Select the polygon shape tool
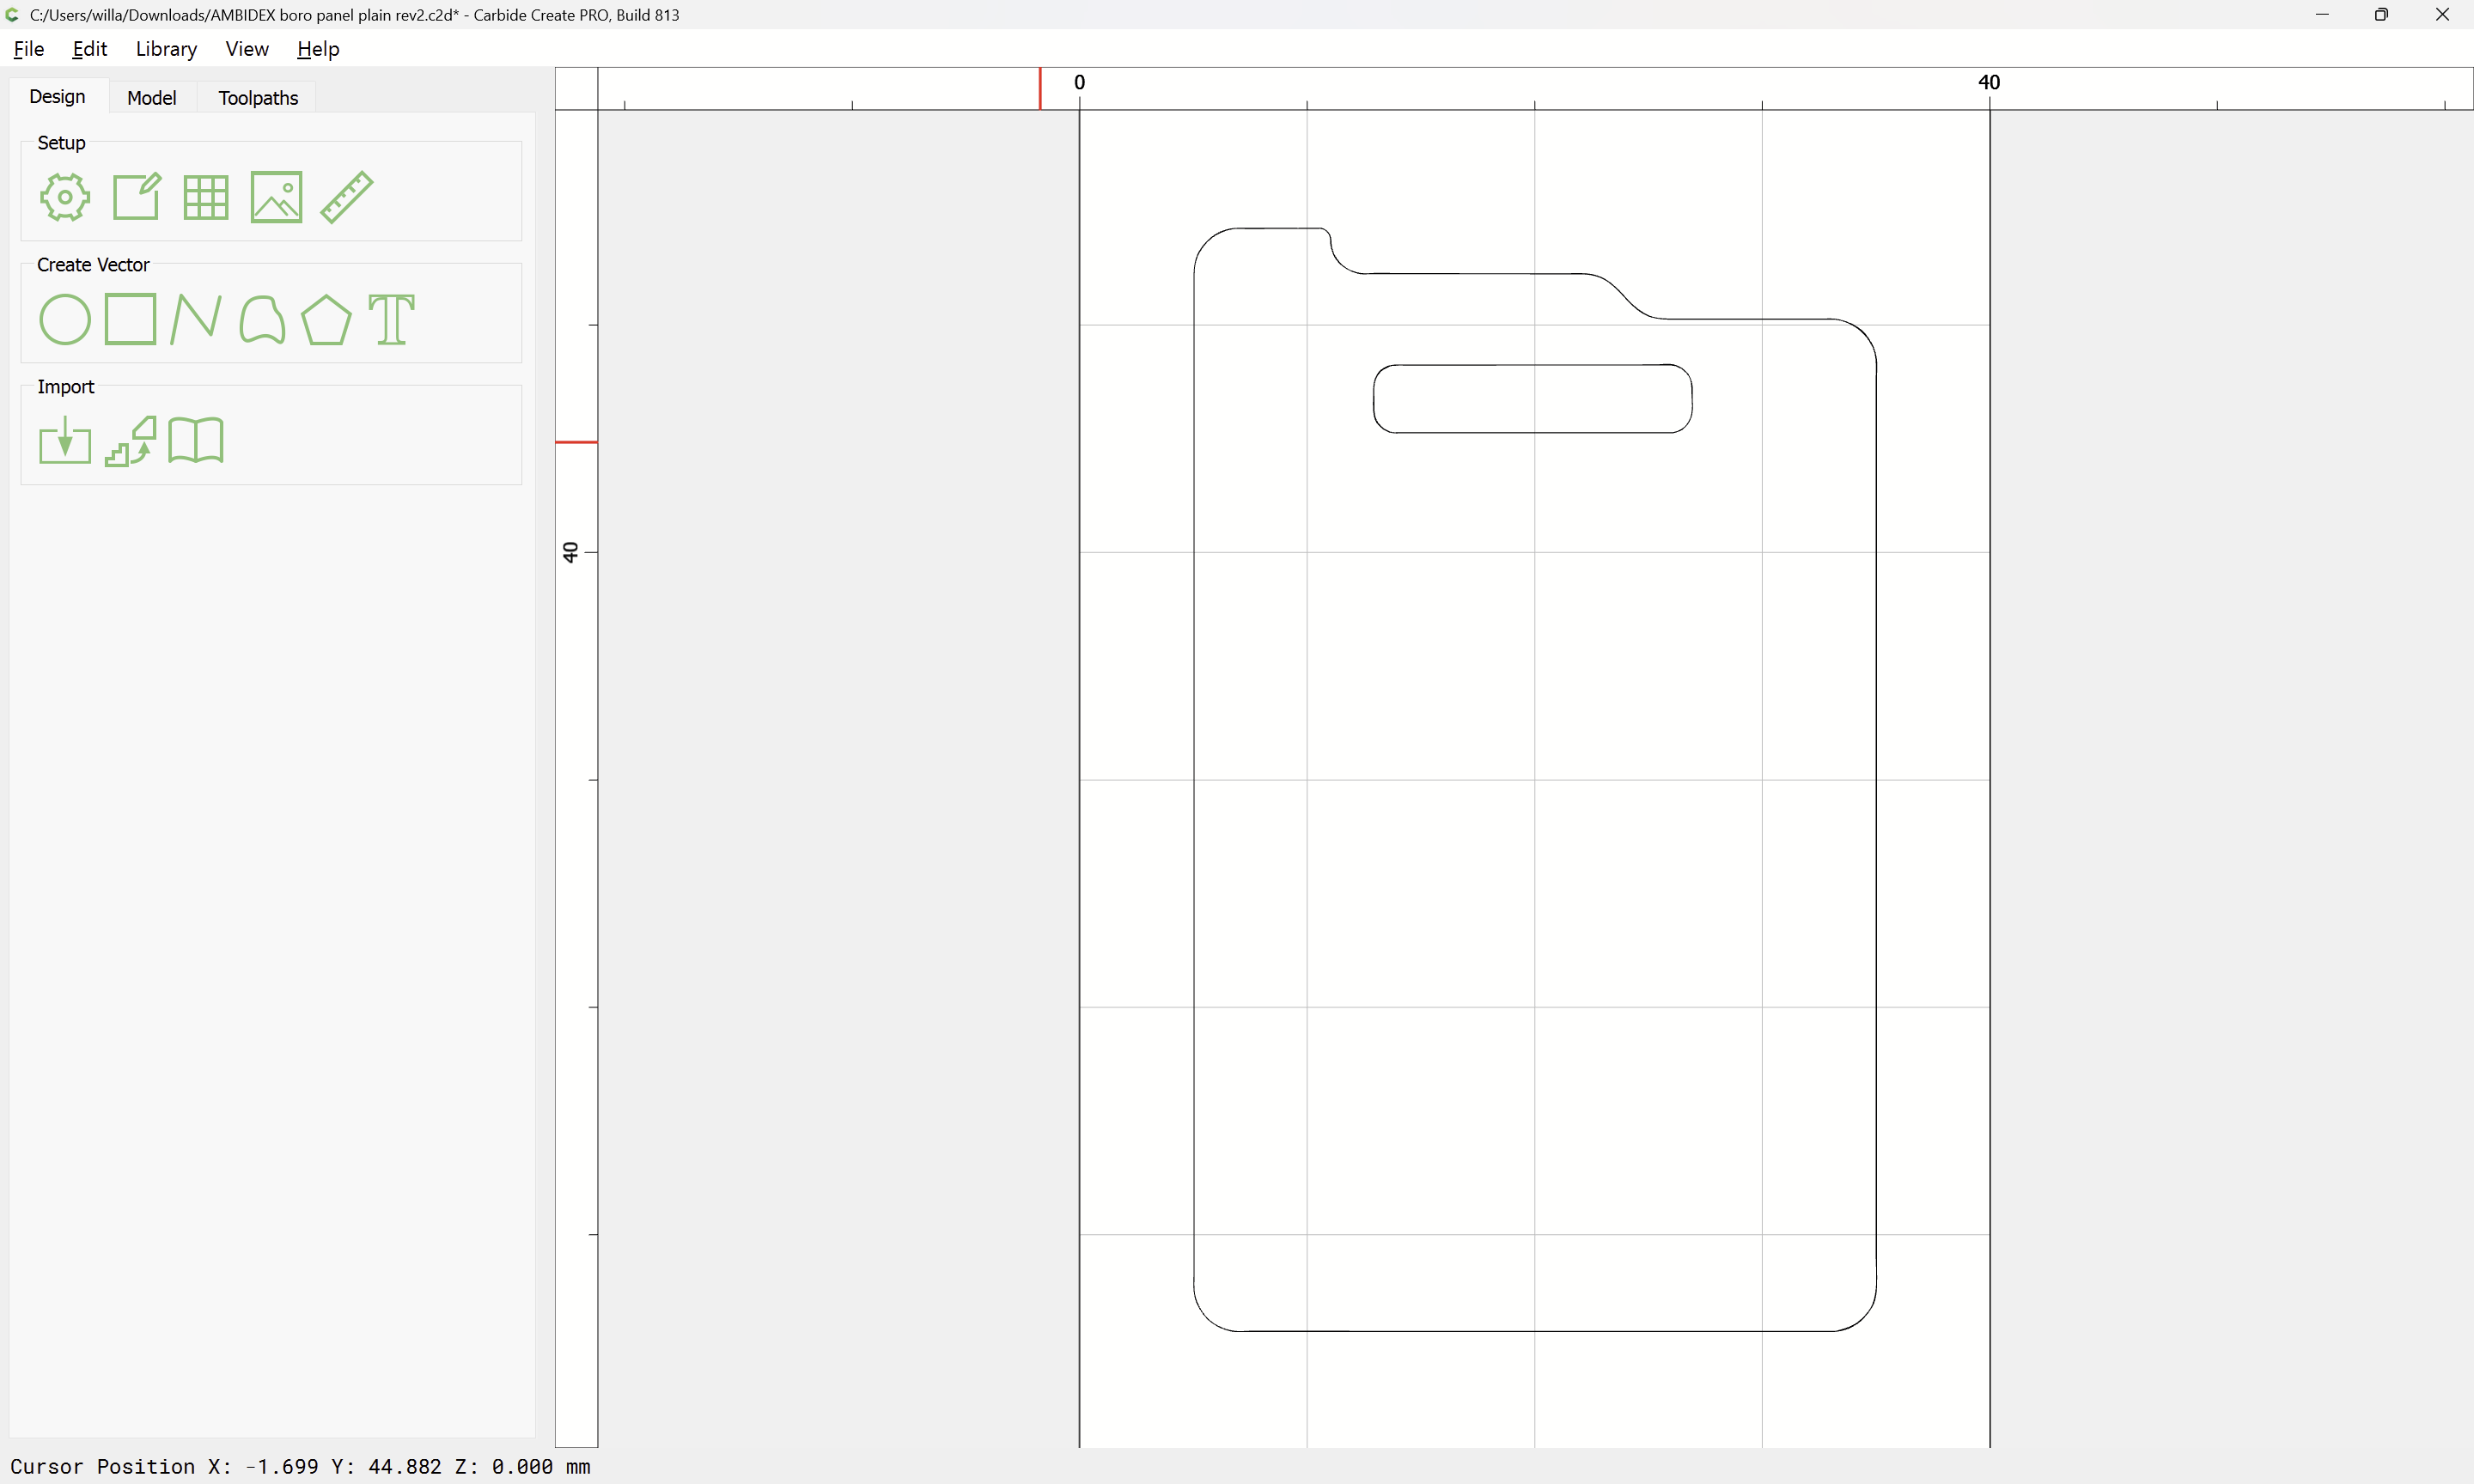Screen dimensions: 2474x1484 326,319
